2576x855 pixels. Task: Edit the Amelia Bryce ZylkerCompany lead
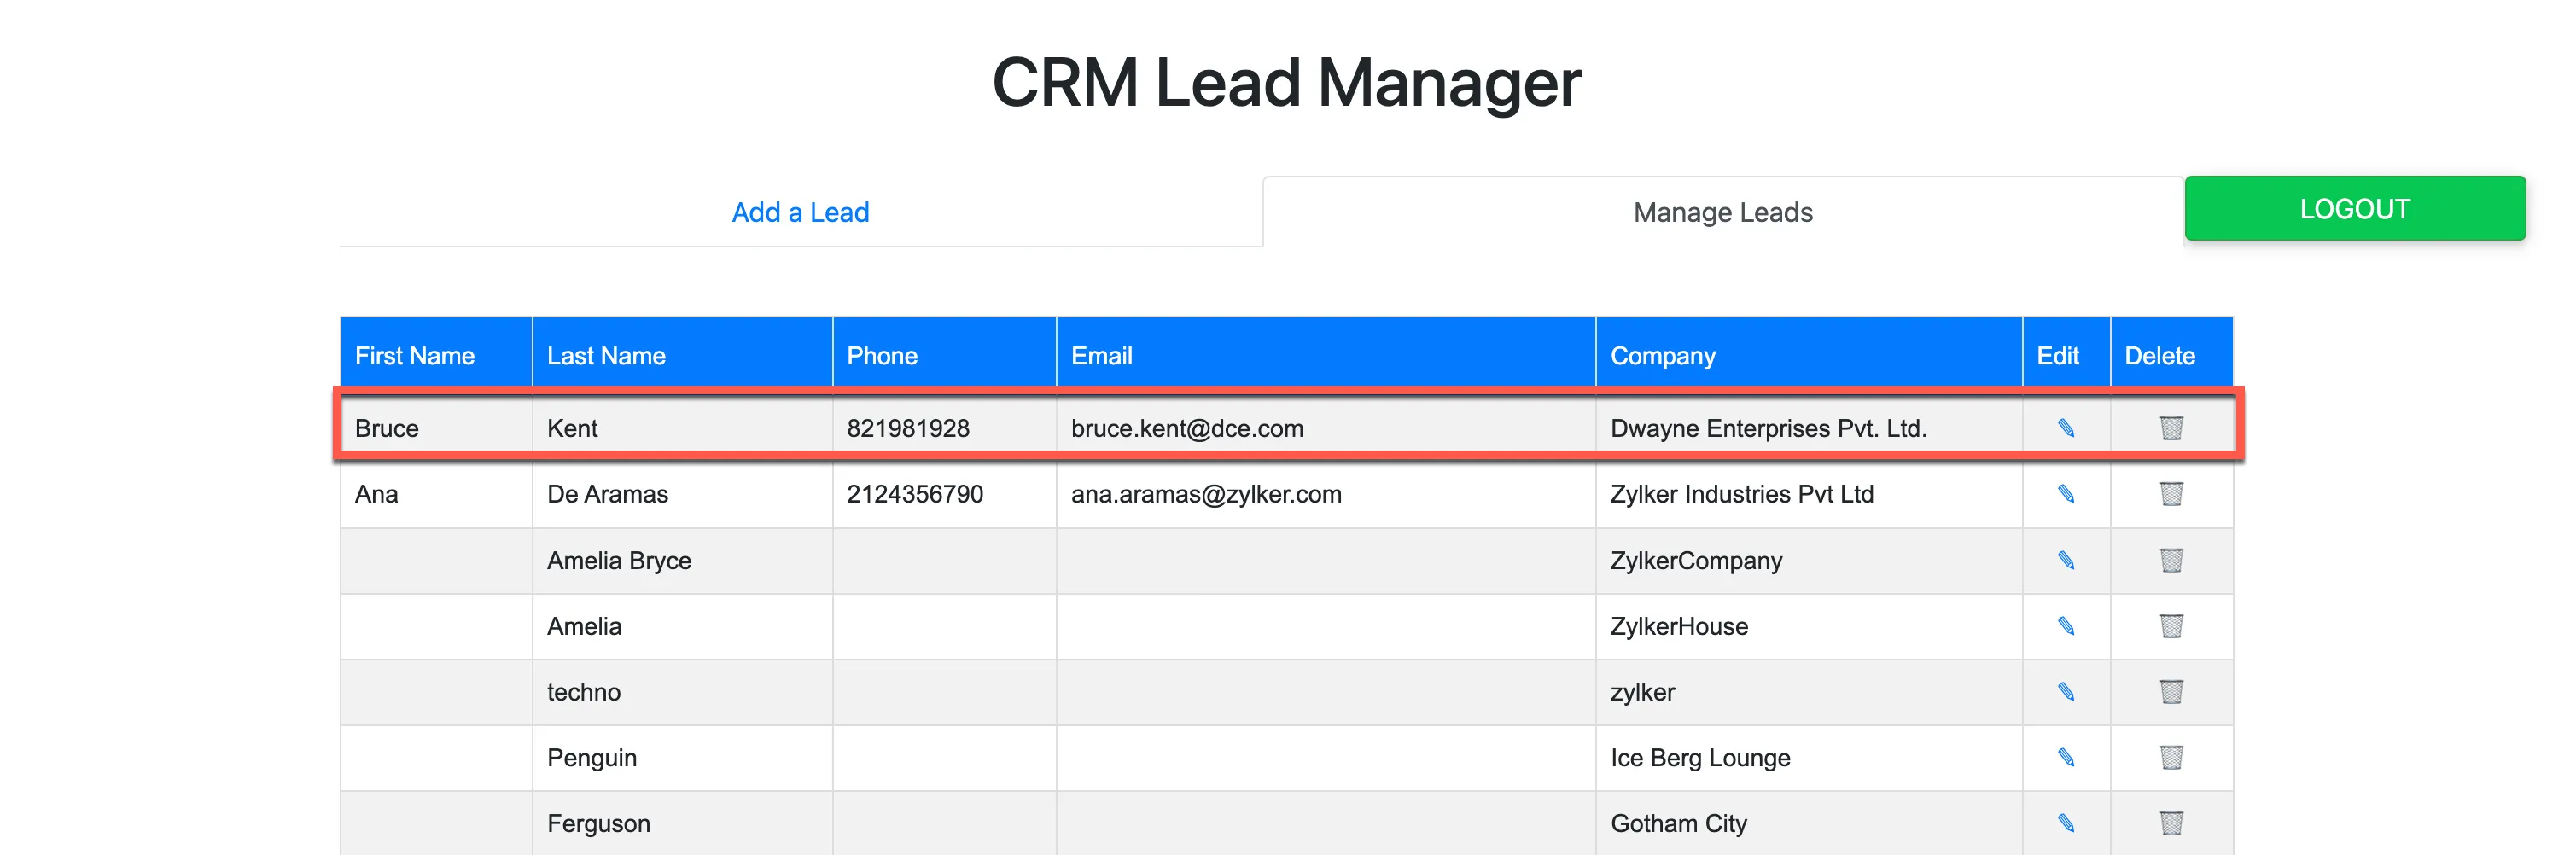click(x=2065, y=560)
